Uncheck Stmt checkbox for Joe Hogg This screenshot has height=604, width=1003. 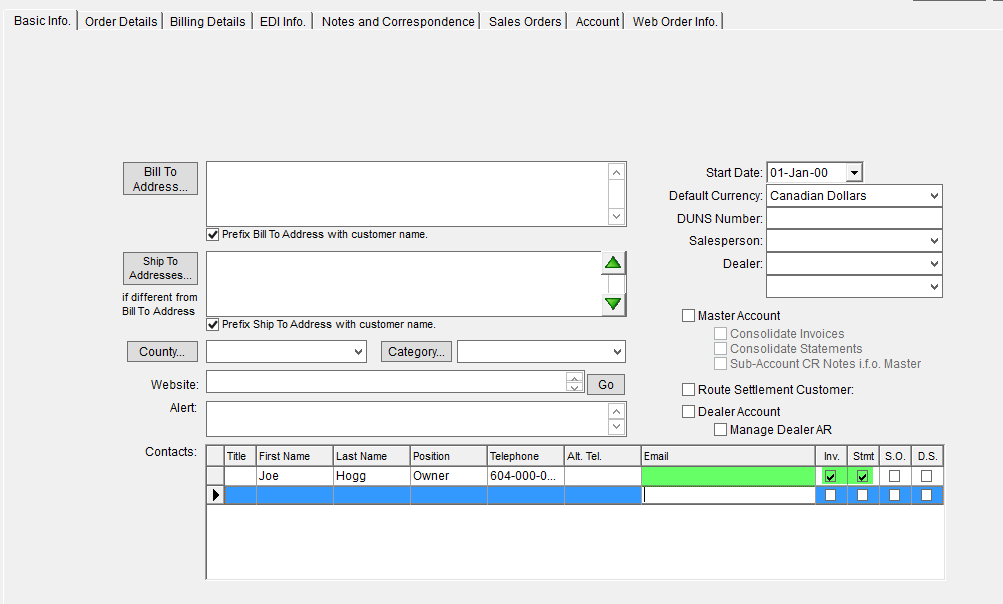coord(862,476)
